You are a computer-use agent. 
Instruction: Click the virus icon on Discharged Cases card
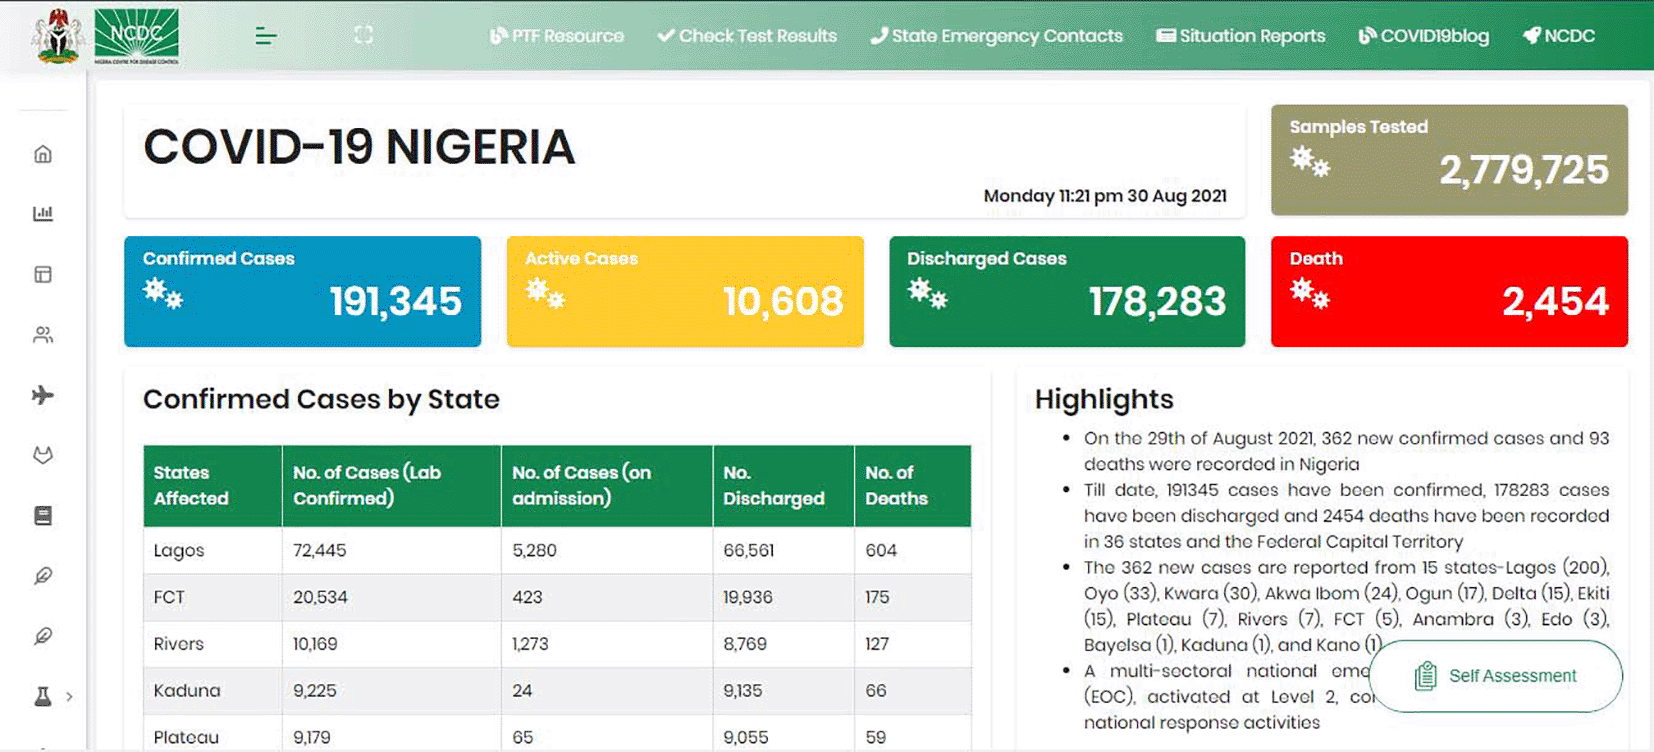(x=927, y=294)
